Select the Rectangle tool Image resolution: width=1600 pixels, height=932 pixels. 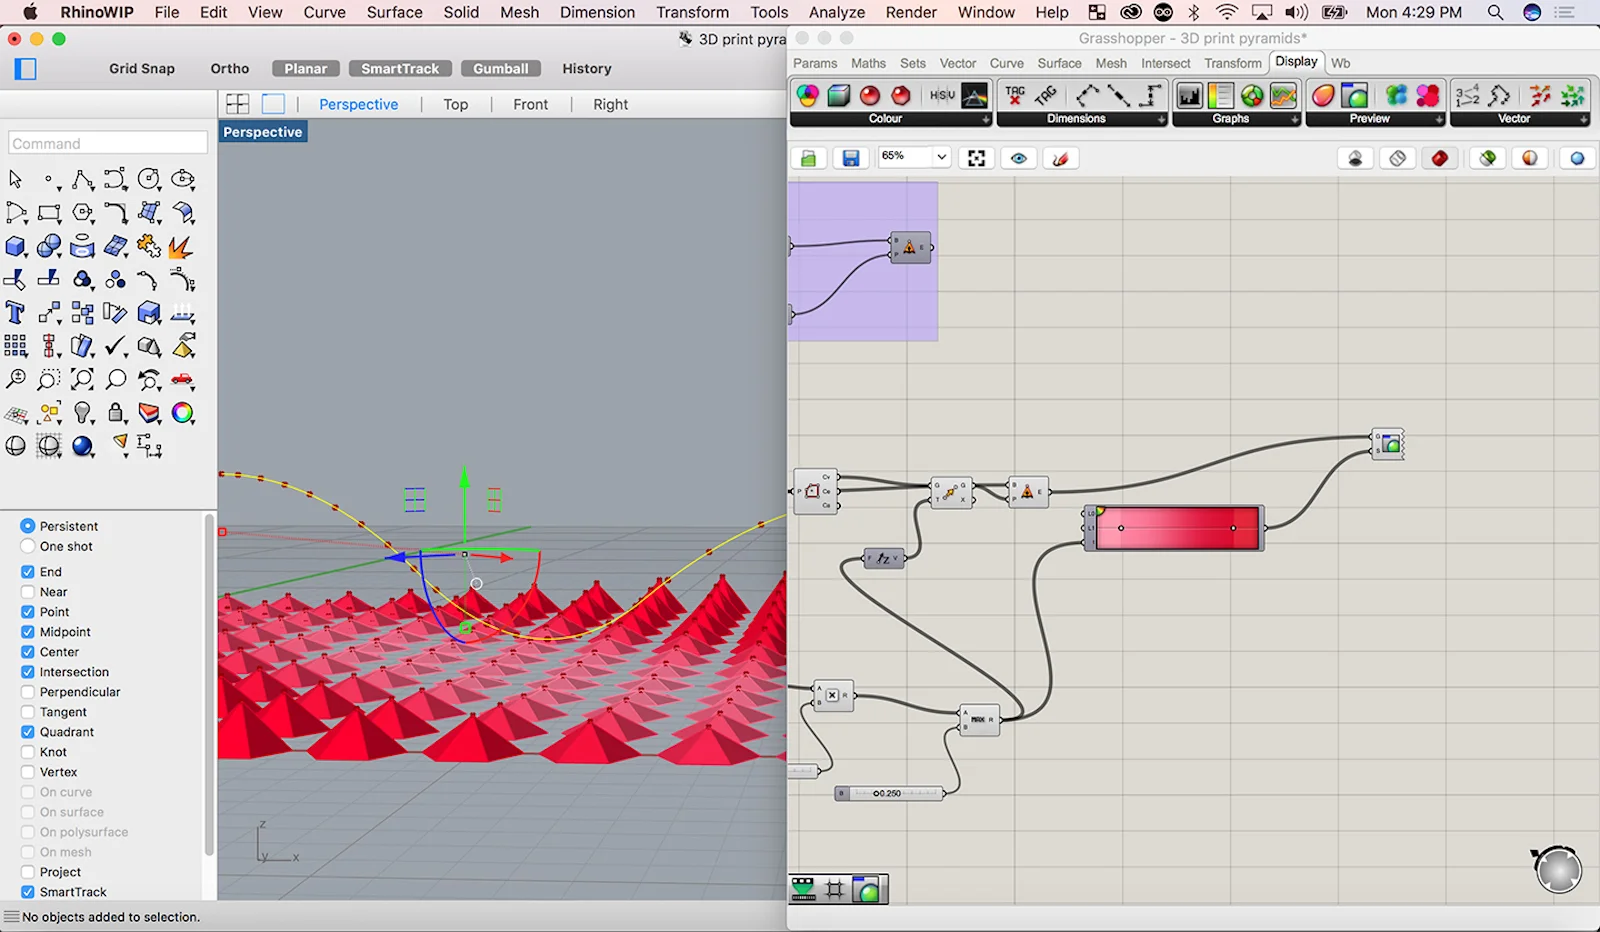coord(49,213)
